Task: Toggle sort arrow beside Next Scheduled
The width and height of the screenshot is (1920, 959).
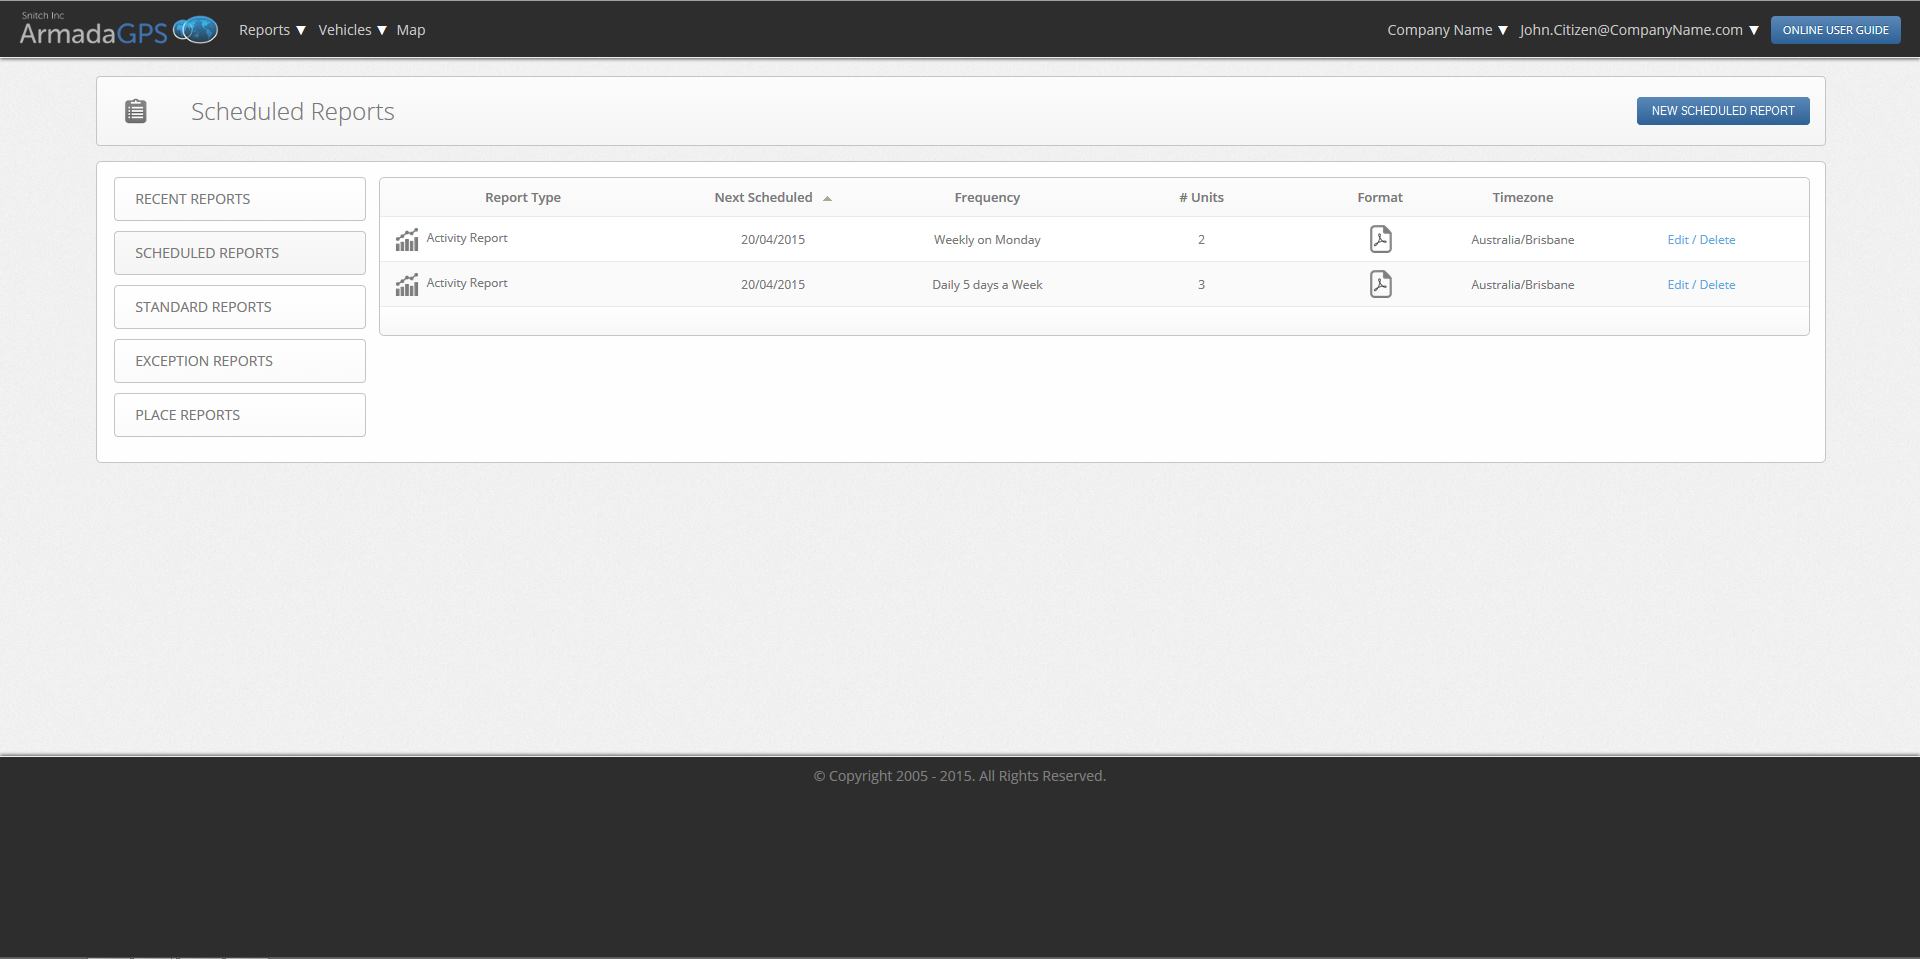Action: pyautogui.click(x=827, y=199)
